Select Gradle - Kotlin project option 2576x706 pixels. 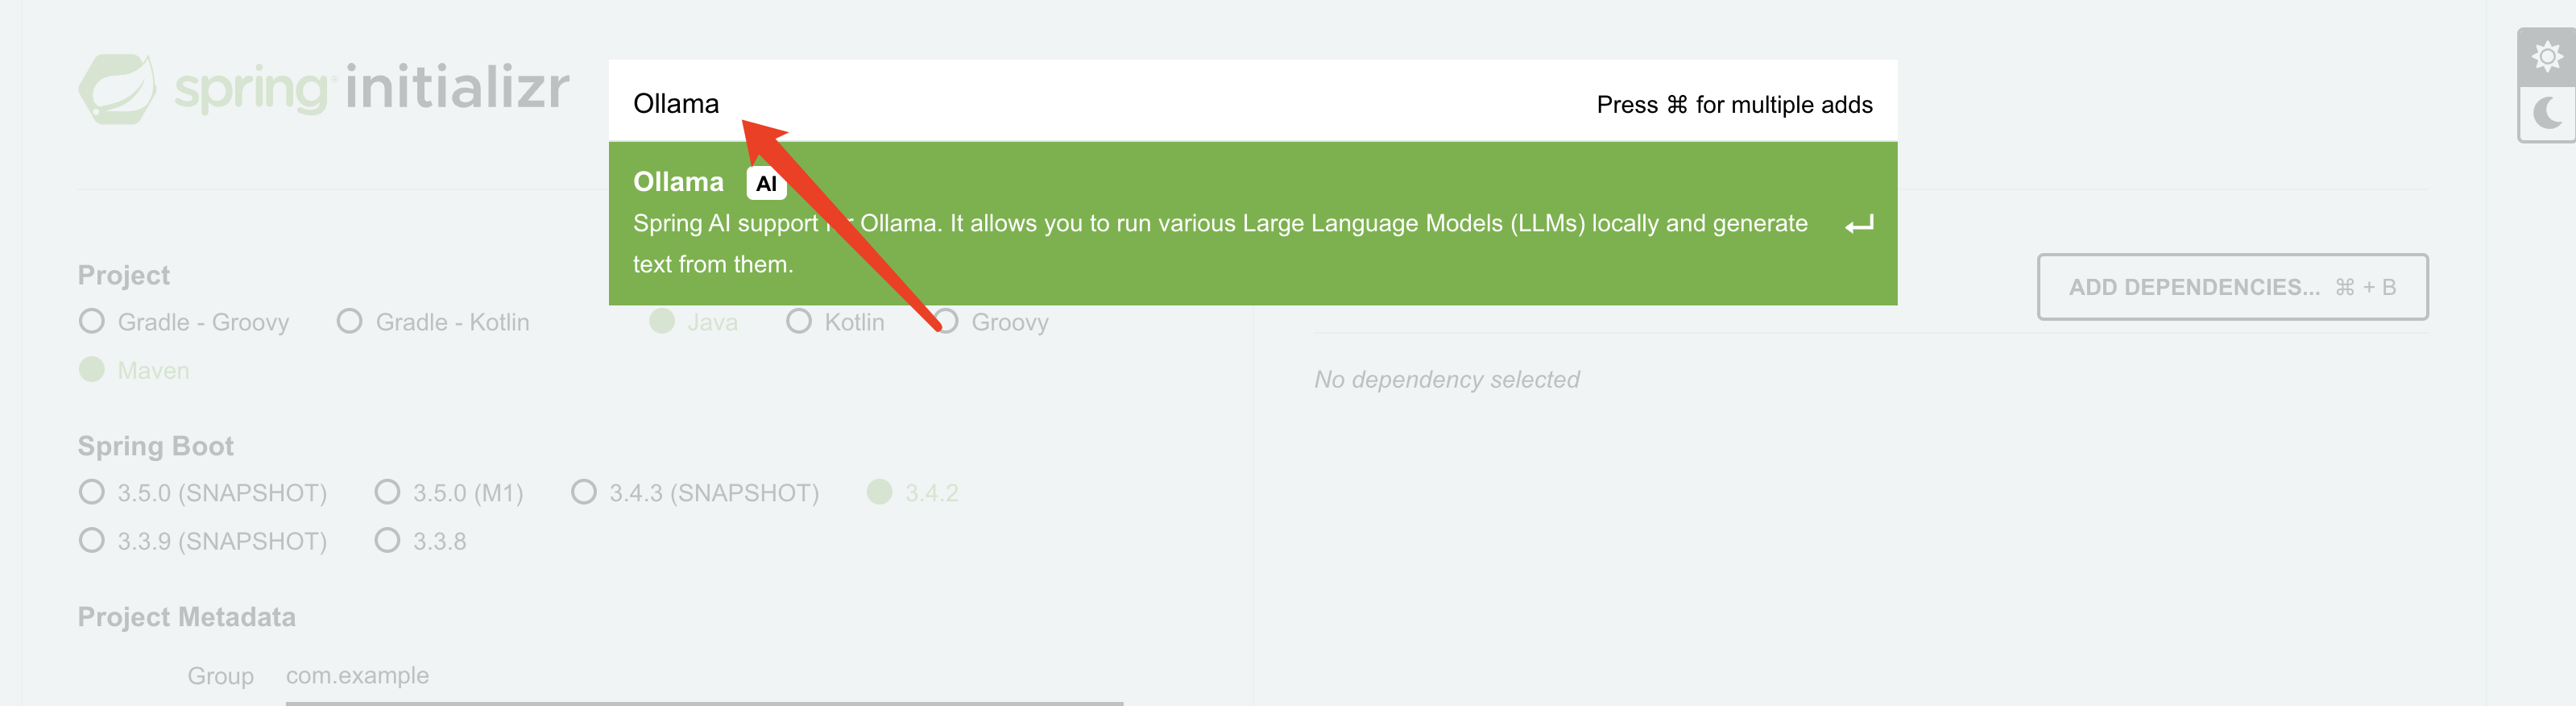pos(433,322)
